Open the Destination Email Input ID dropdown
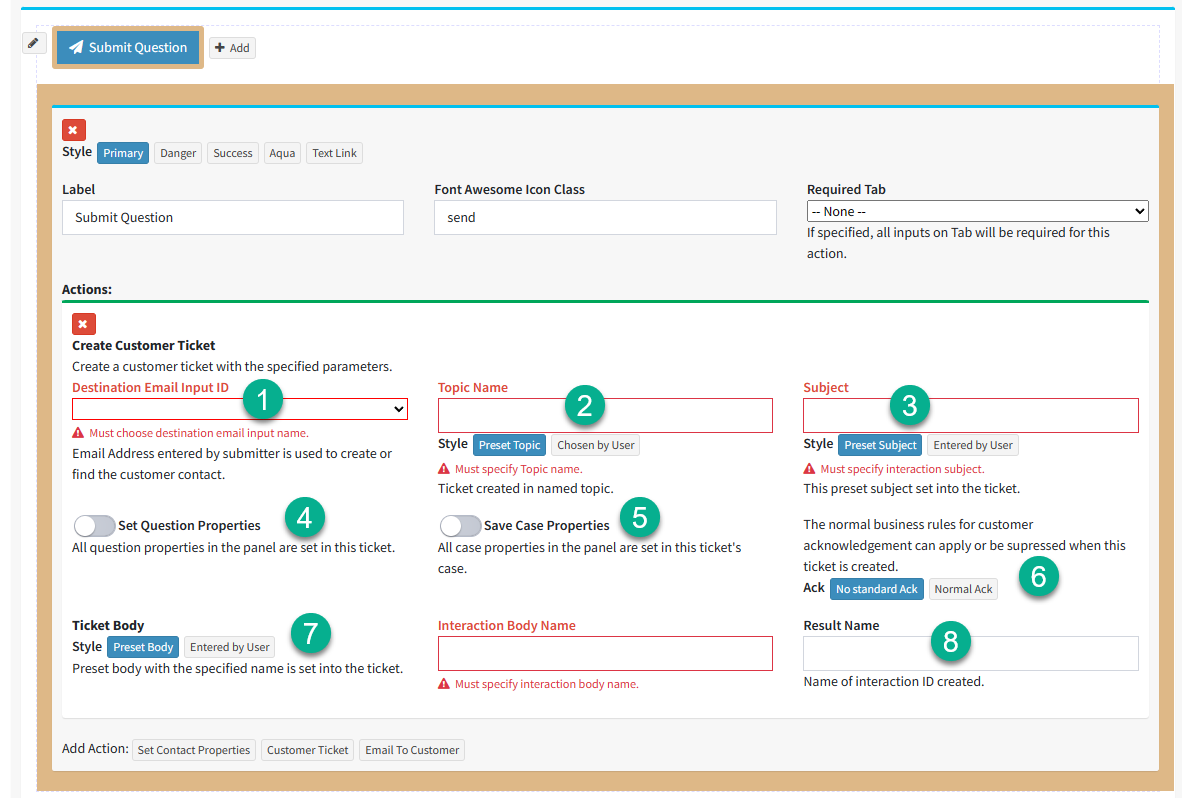Viewport: 1182px width, 798px height. [240, 409]
